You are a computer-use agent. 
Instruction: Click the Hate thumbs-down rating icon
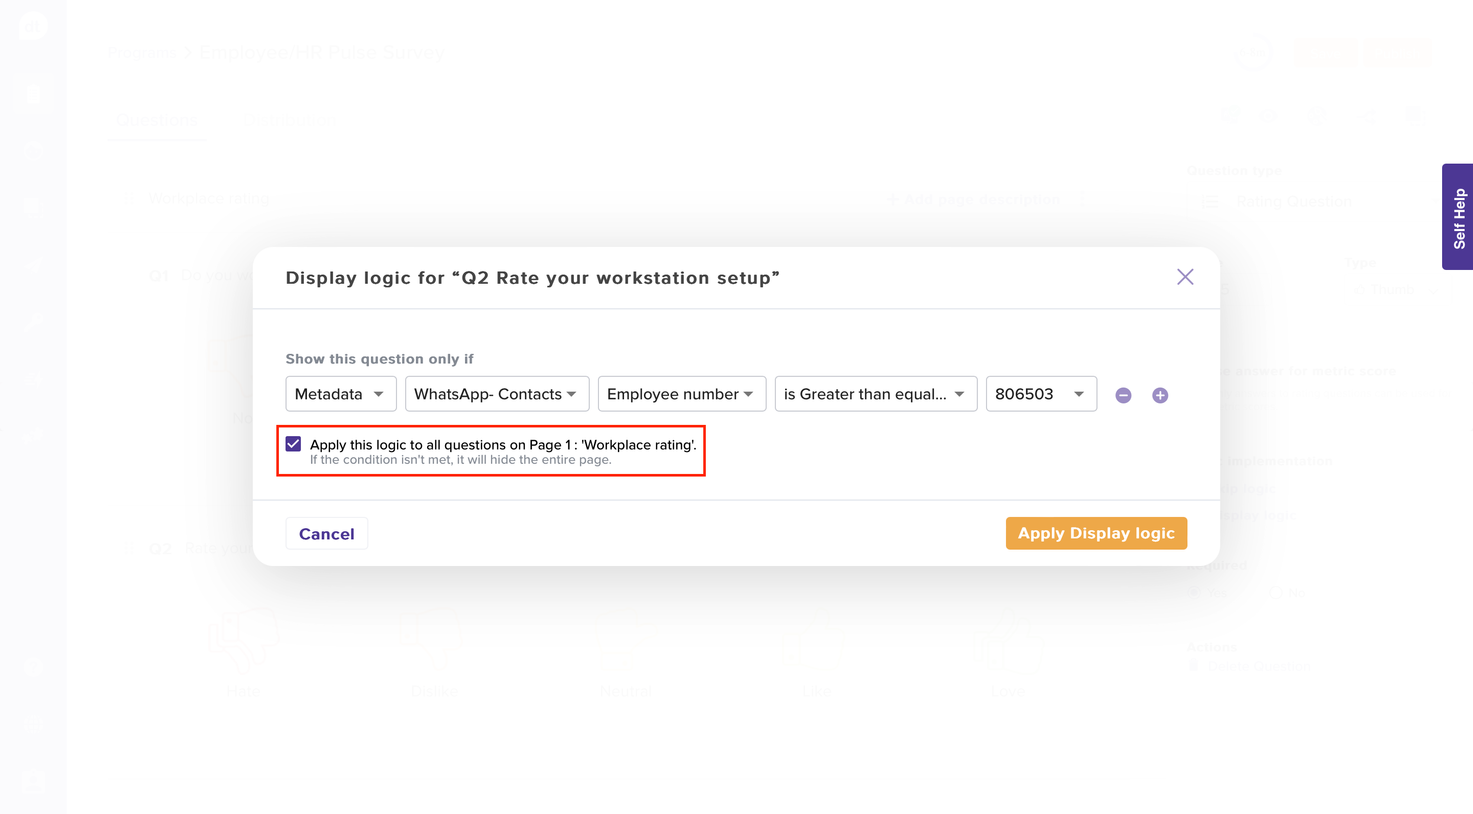[x=243, y=641]
